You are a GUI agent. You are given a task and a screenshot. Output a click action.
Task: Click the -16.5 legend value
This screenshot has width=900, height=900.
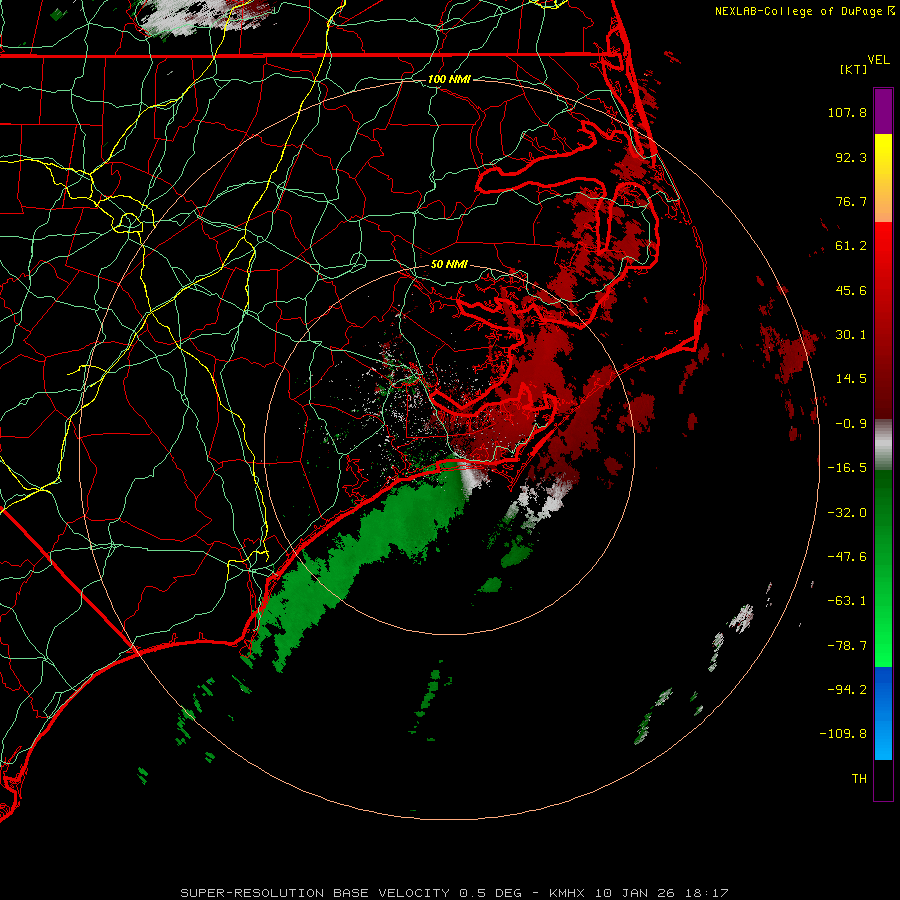[847, 468]
